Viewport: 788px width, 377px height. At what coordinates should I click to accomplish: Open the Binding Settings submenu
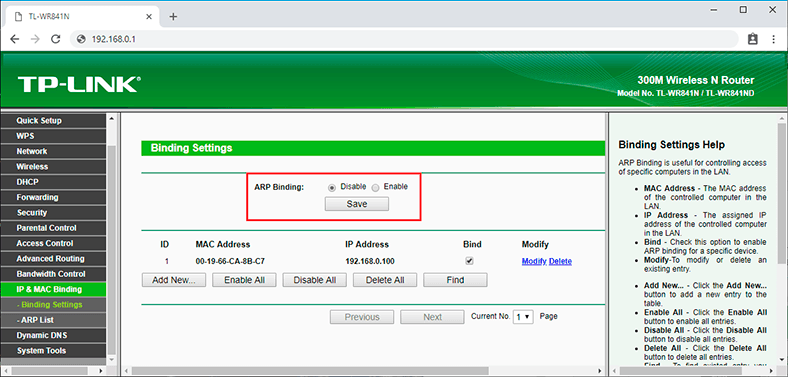(x=53, y=305)
